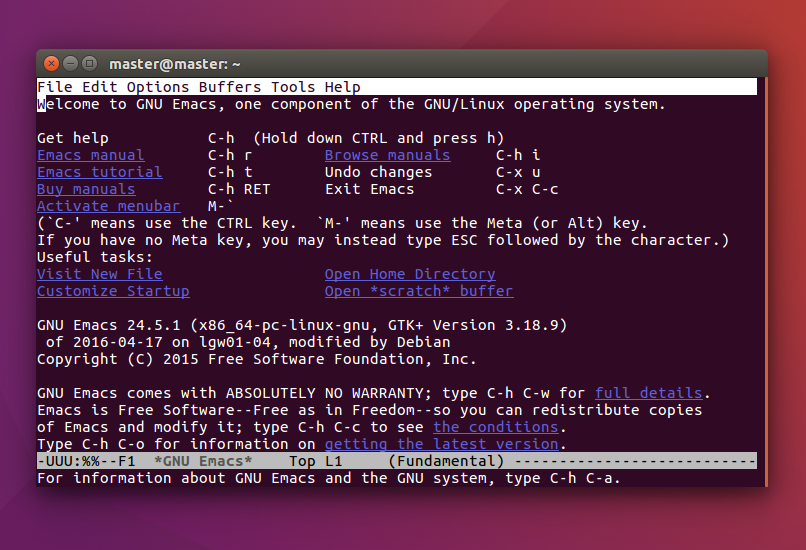Click the cursor on 'Welcome' first letter

41,104
